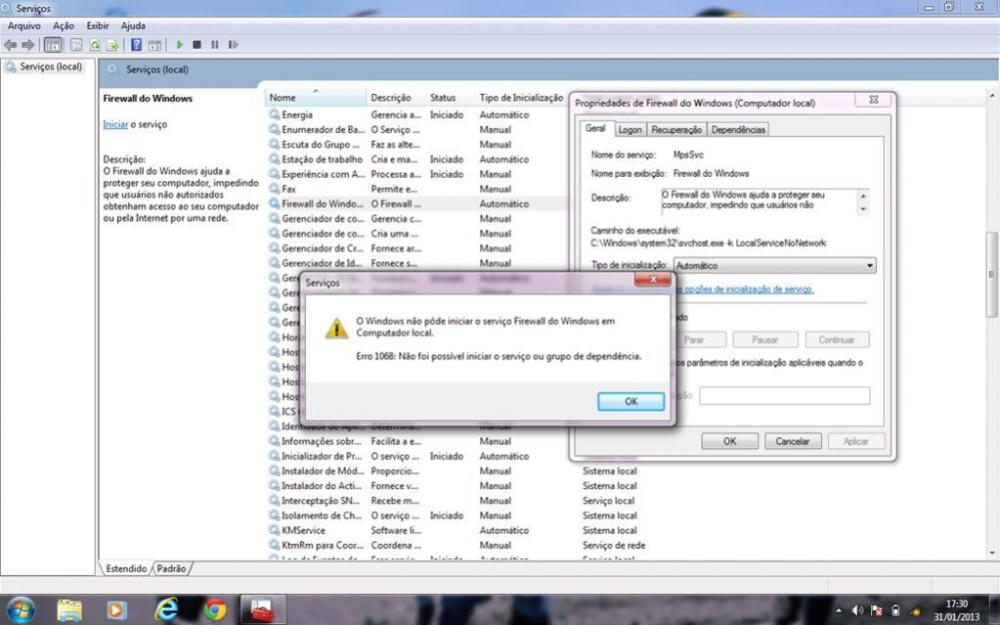Click the startup parameters input field
1000x625 pixels.
tap(784, 395)
